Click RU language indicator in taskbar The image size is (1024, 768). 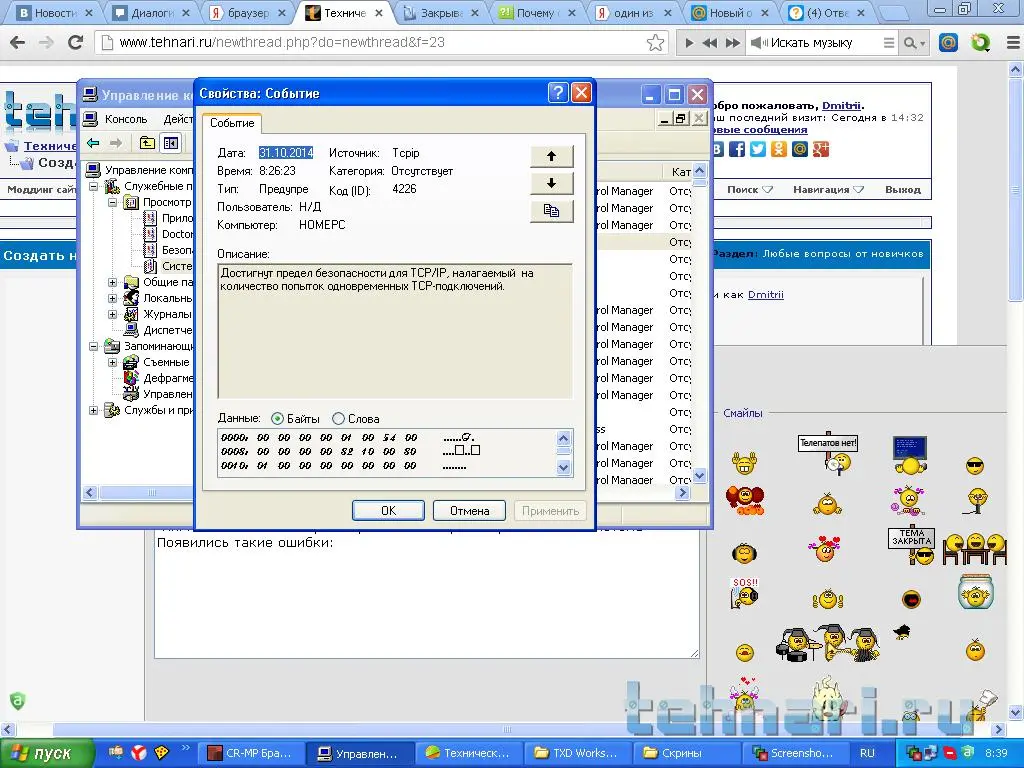pos(867,753)
